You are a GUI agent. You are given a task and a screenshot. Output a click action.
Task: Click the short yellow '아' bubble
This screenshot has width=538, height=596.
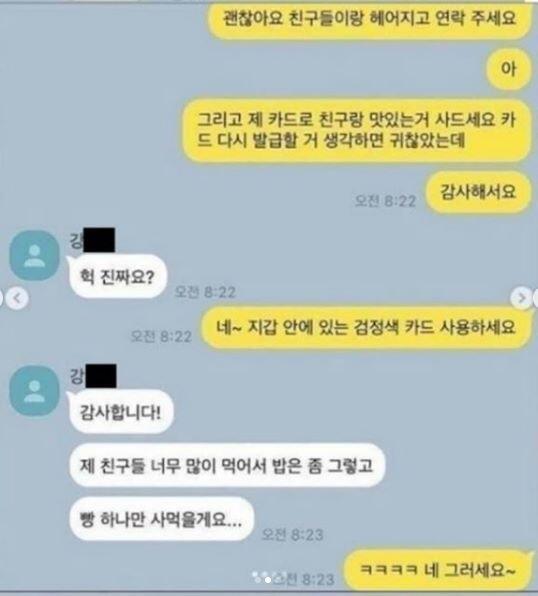point(508,69)
